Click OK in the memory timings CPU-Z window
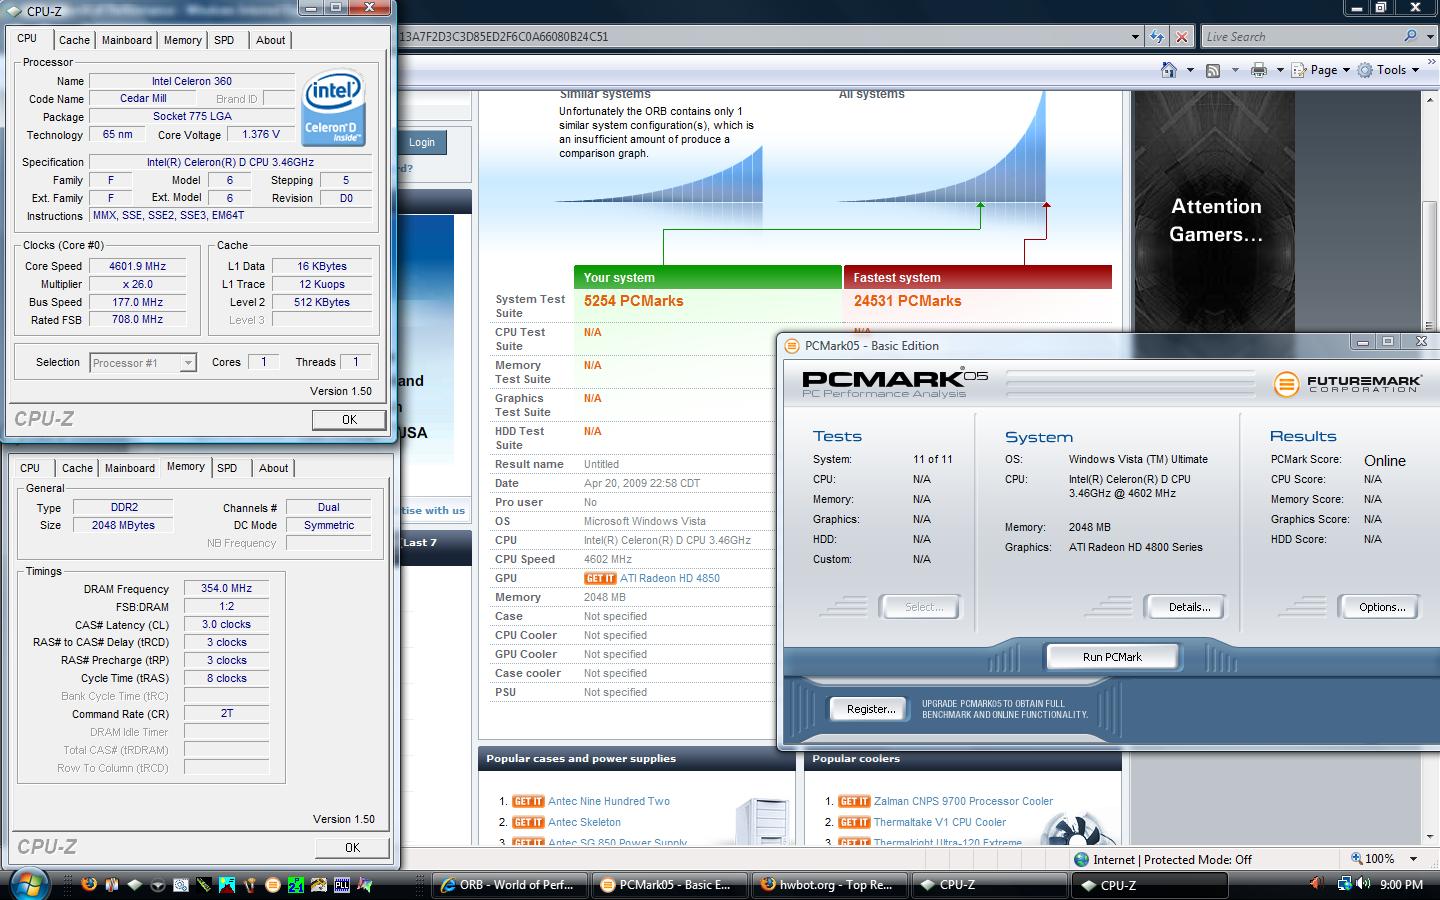This screenshot has width=1440, height=900. pyautogui.click(x=352, y=847)
